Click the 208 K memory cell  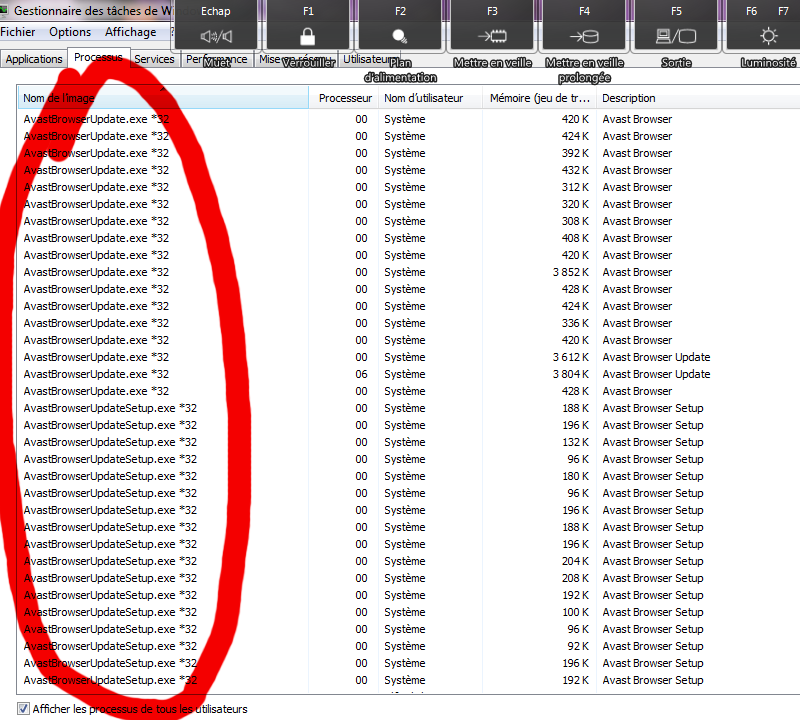(575, 578)
